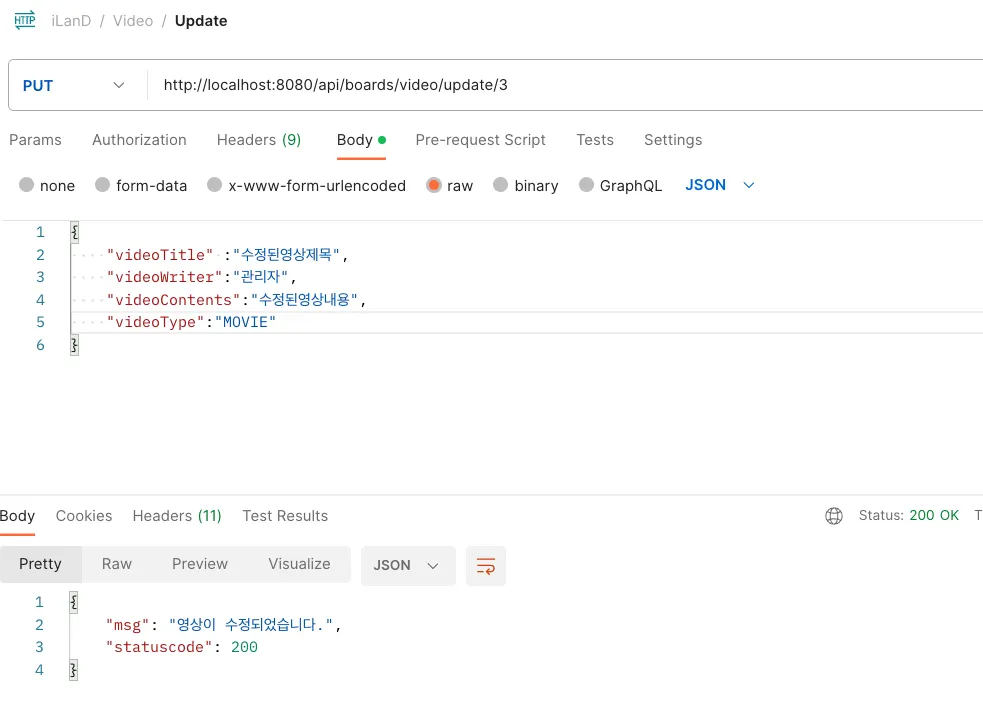Click the network globe icon
This screenshot has height=713, width=983.
click(834, 516)
